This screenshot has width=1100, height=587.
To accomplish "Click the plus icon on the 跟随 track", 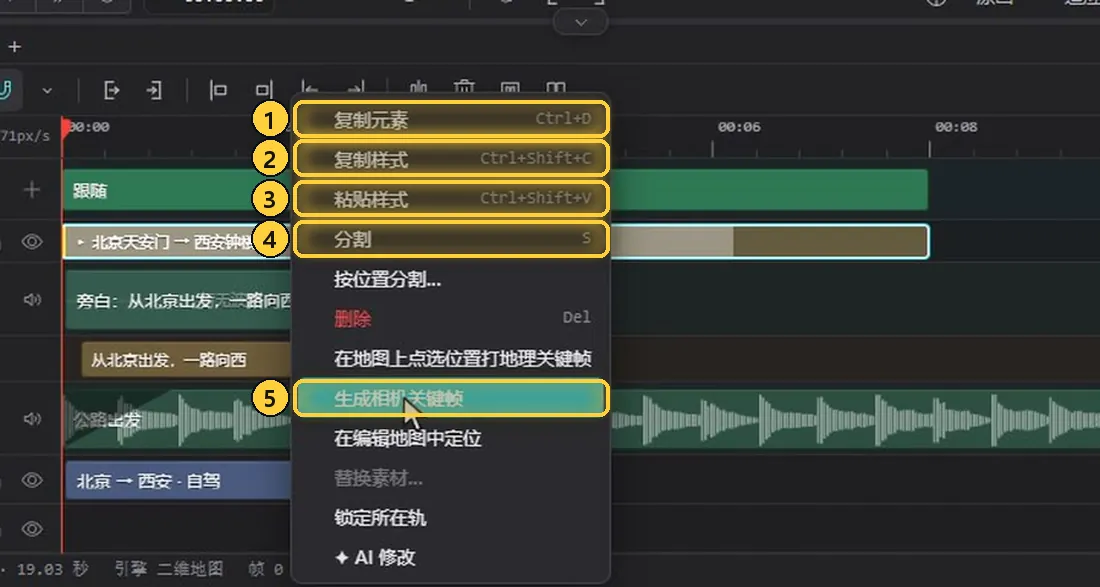I will tap(32, 190).
